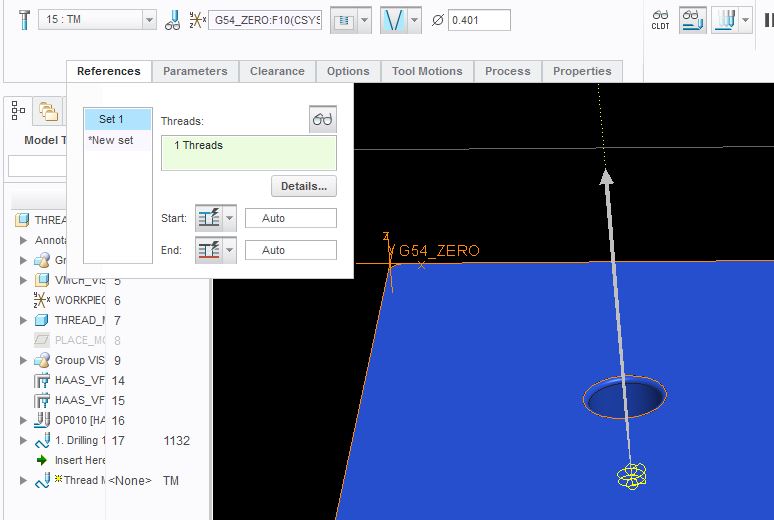Click the G54_ZERO:F10 coordinate system field
This screenshot has height=520, width=774.
pyautogui.click(x=265, y=20)
